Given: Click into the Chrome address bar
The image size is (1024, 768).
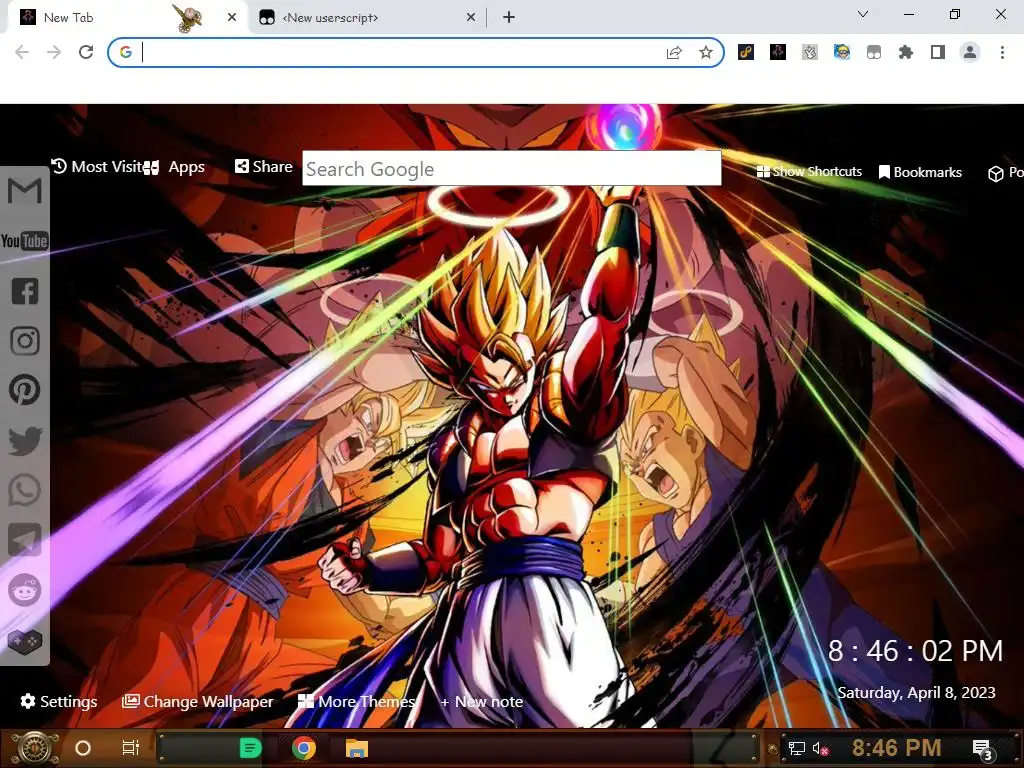Looking at the screenshot, I should coord(398,52).
